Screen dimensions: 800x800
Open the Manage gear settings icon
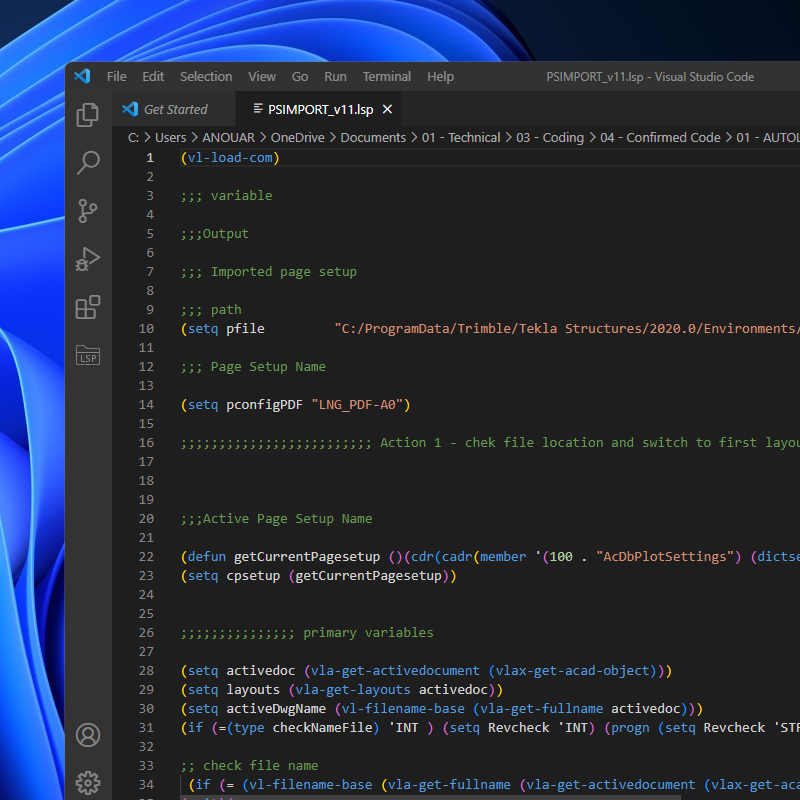[88, 782]
